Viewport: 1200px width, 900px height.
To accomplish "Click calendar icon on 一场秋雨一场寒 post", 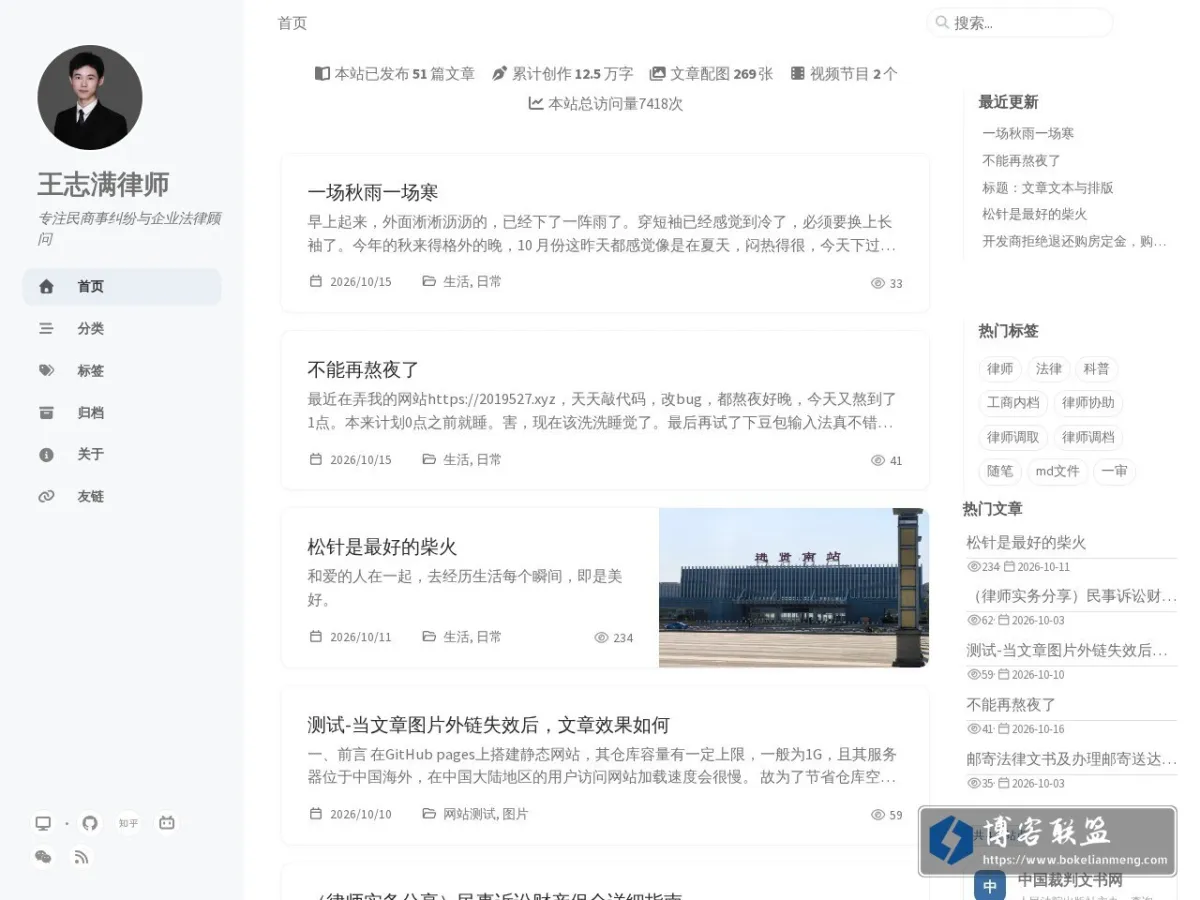I will tap(316, 282).
